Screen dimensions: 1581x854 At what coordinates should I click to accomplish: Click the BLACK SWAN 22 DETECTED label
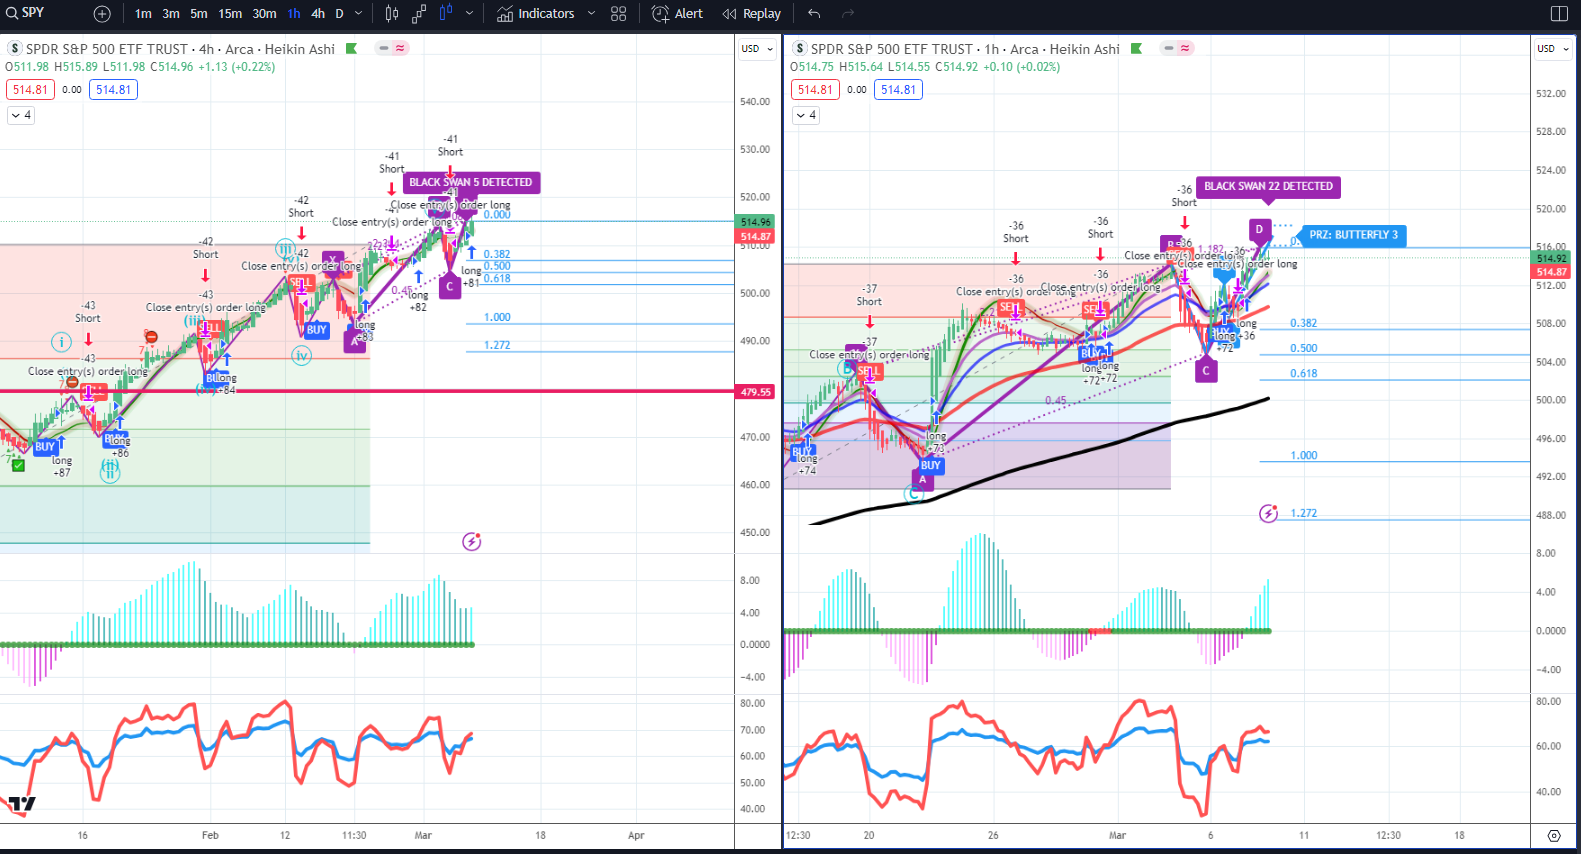(1268, 187)
